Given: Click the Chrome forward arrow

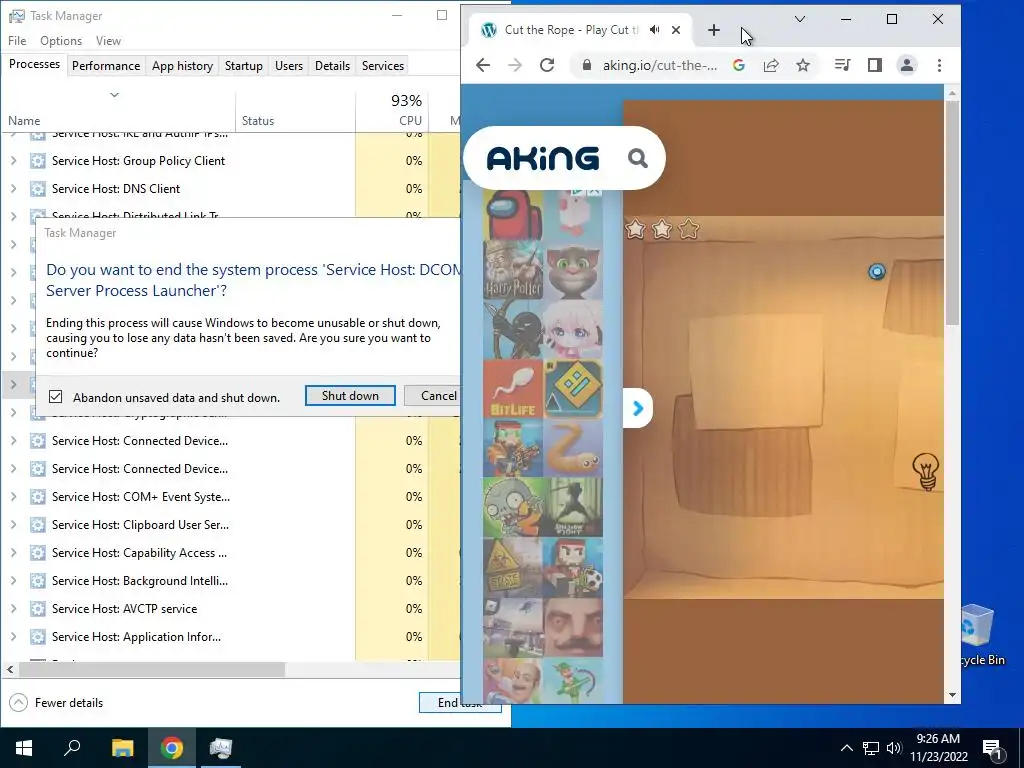Looking at the screenshot, I should (x=515, y=65).
